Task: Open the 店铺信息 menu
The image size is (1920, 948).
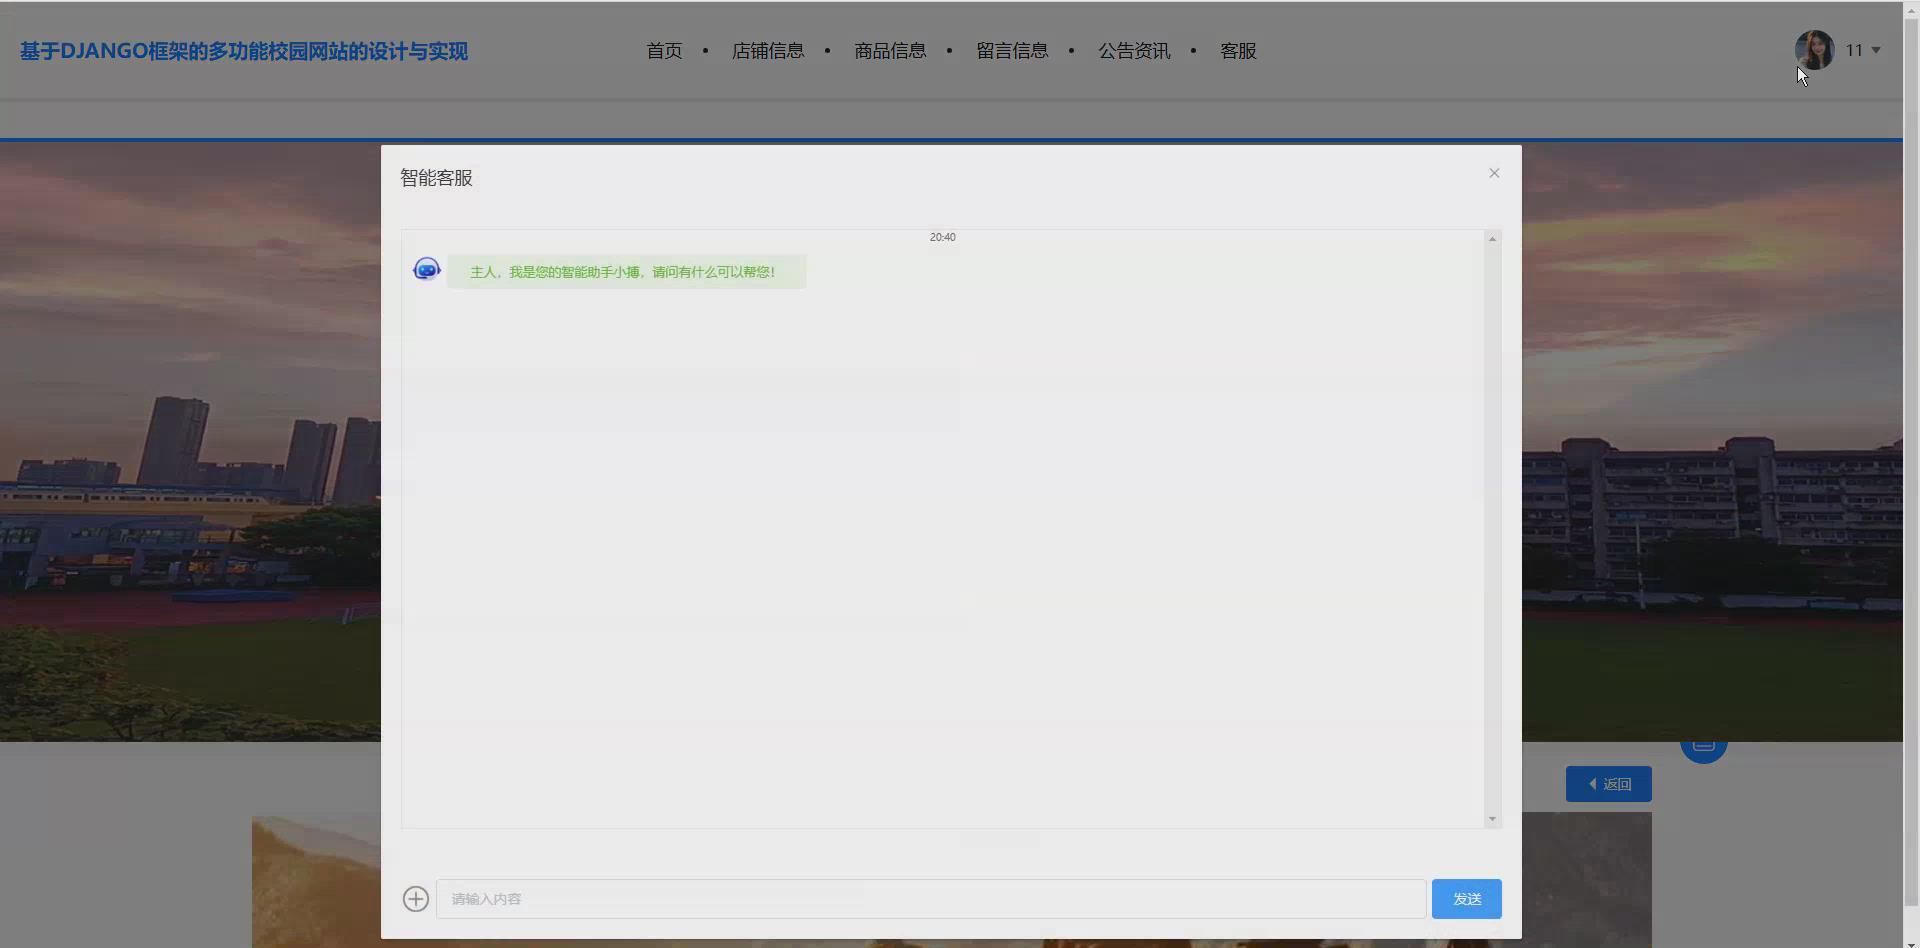Action: click(x=768, y=50)
